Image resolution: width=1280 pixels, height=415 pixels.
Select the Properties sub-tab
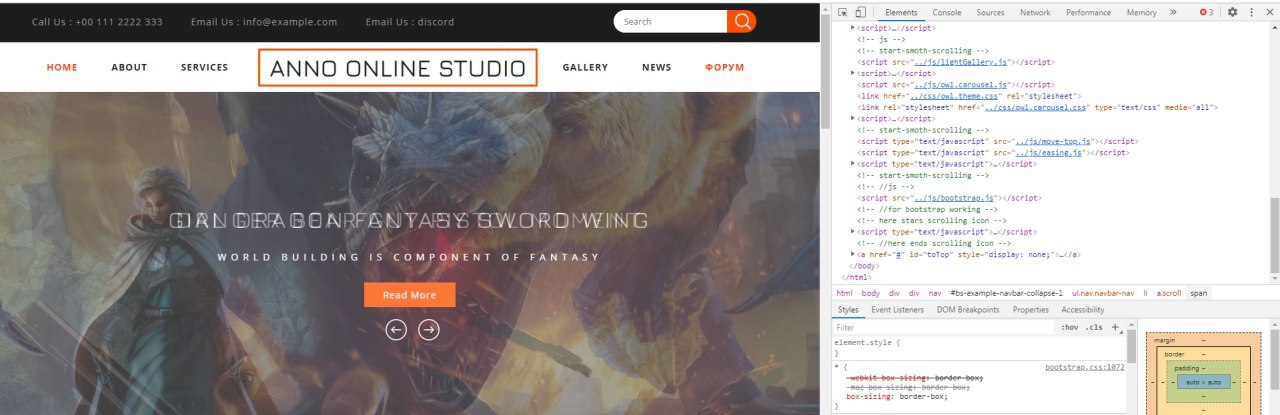(x=1030, y=310)
